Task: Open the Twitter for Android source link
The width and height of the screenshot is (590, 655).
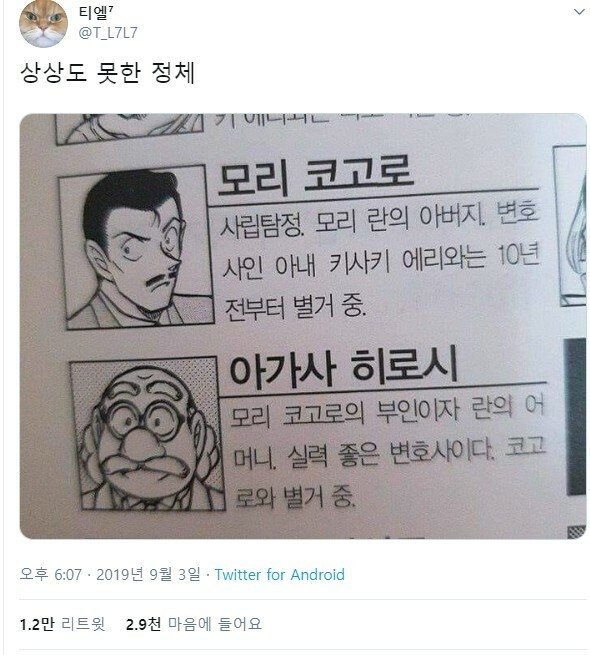Action: click(280, 574)
